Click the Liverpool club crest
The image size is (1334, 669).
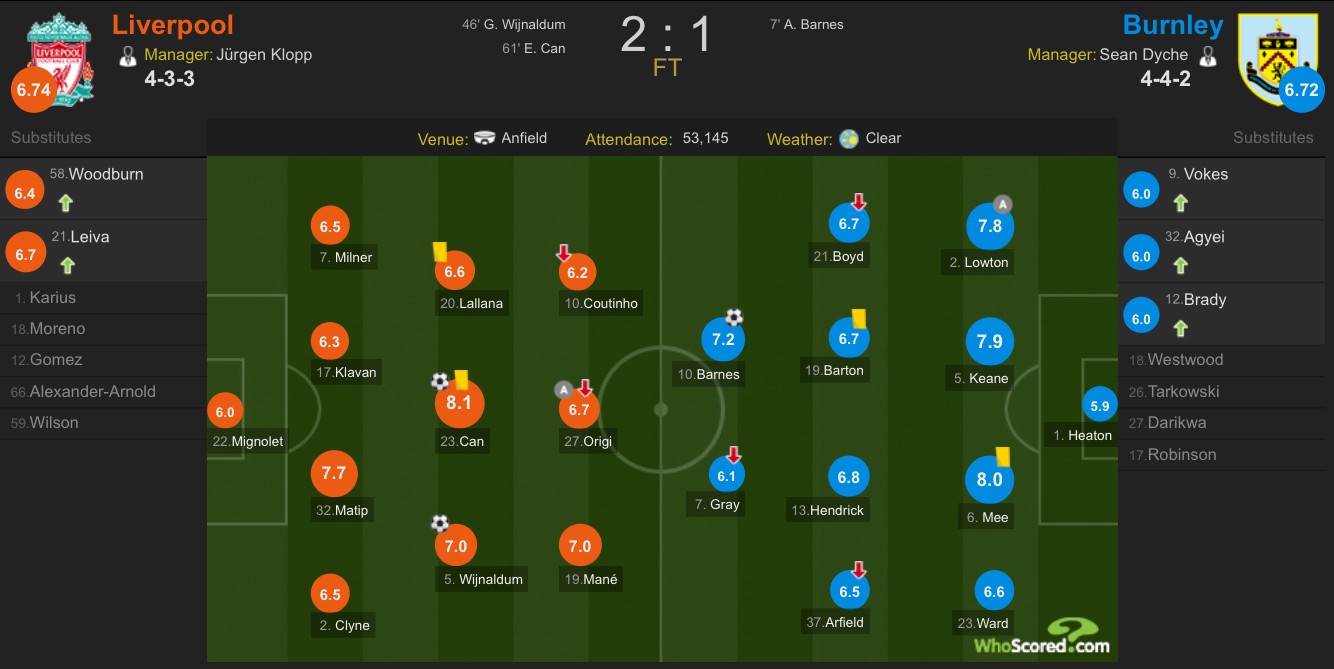(61, 60)
